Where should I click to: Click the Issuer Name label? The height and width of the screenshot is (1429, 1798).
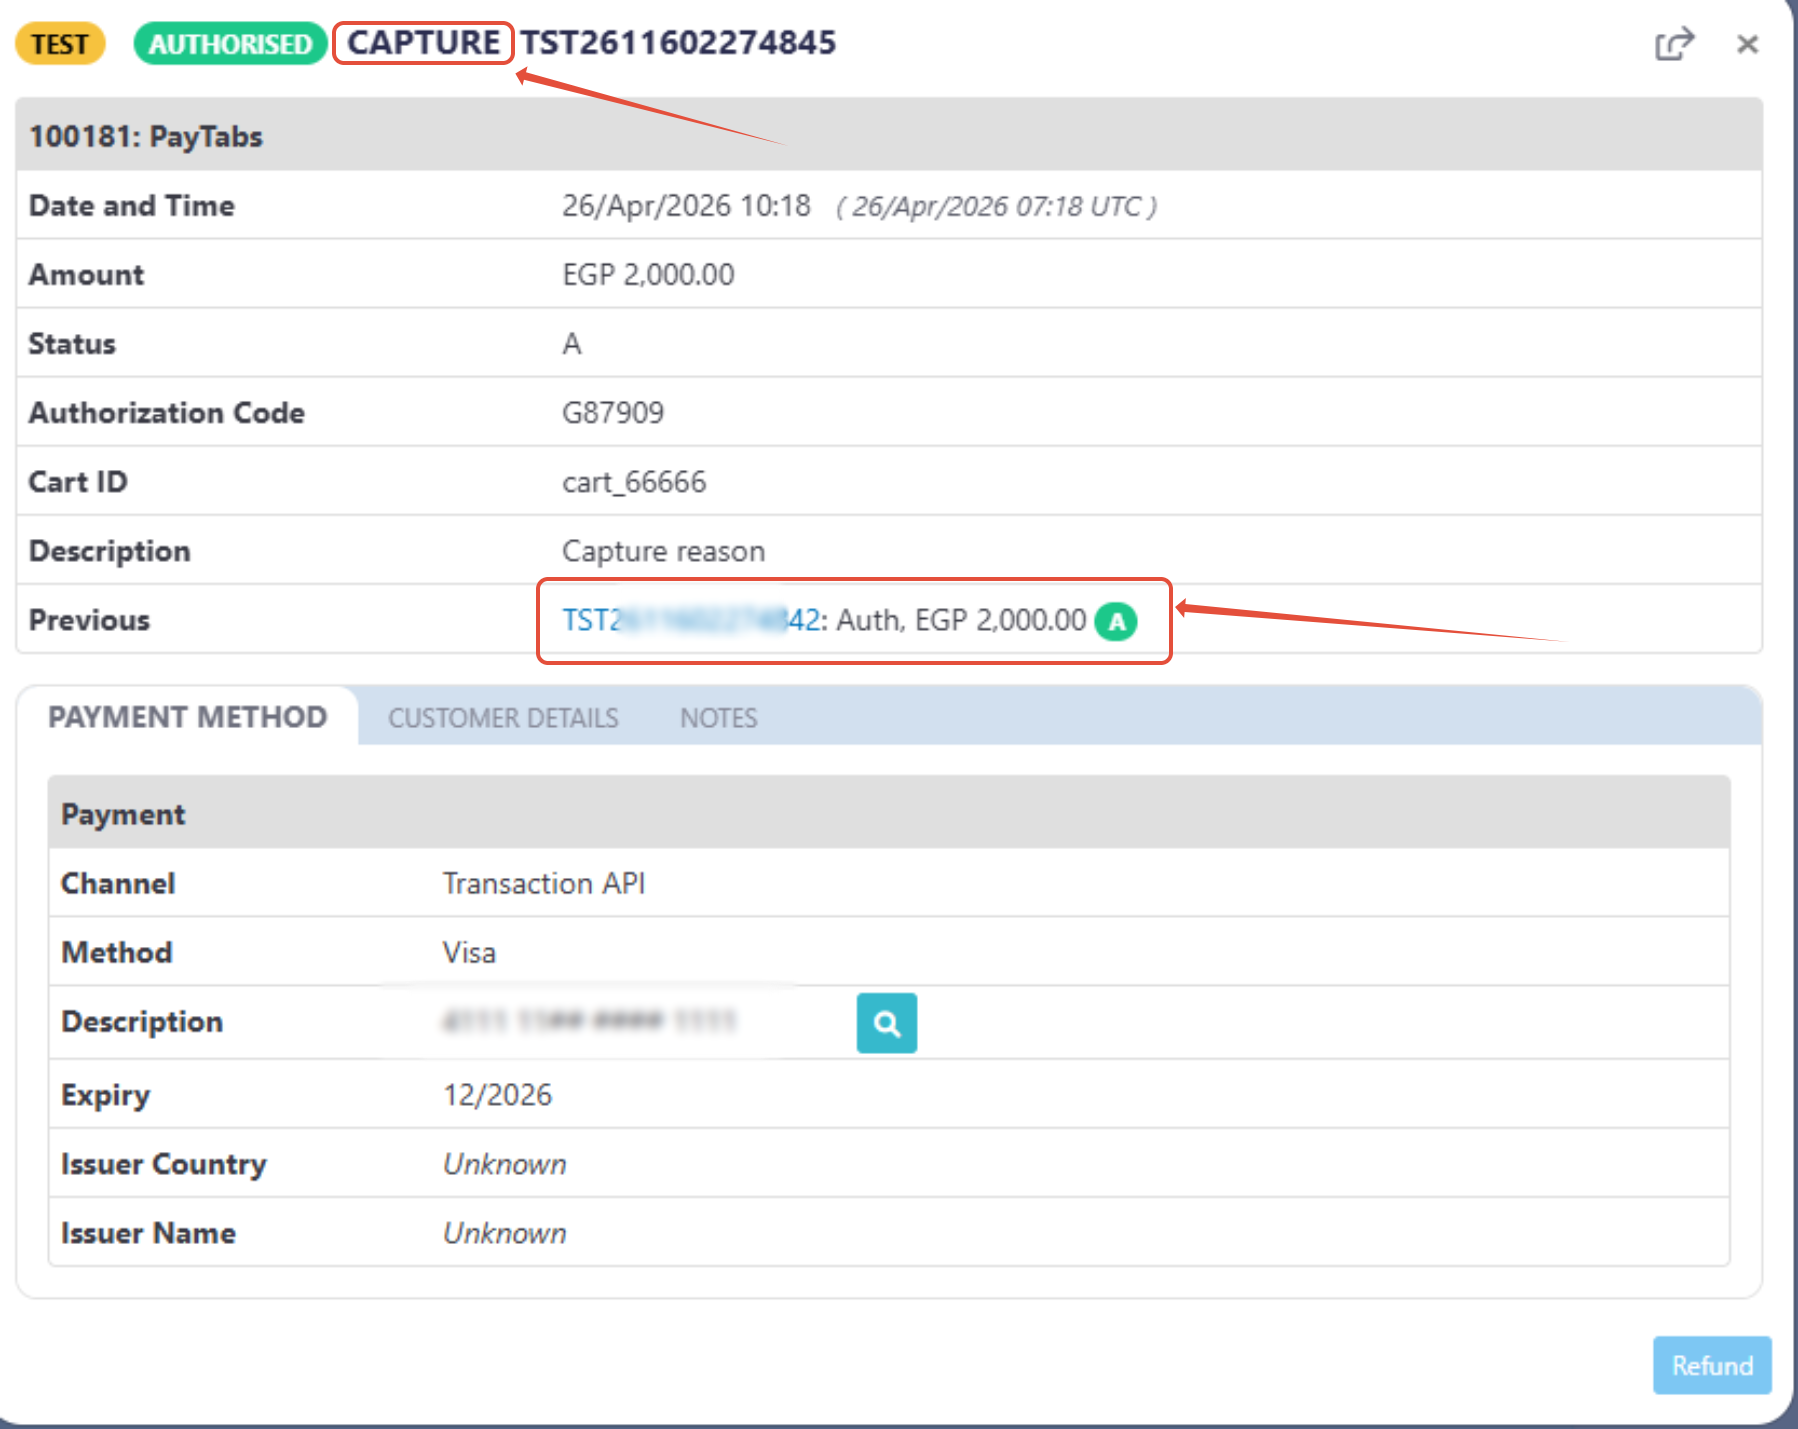click(x=148, y=1233)
